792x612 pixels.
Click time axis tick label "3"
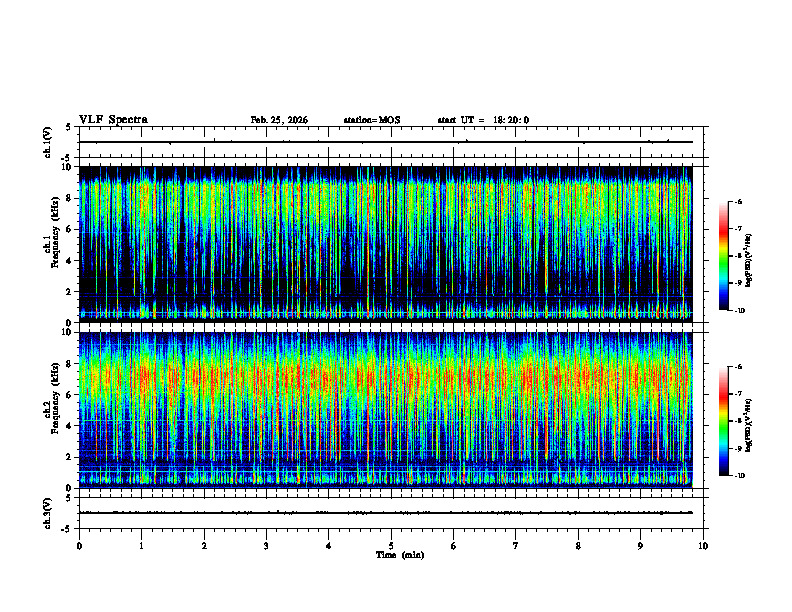click(266, 546)
